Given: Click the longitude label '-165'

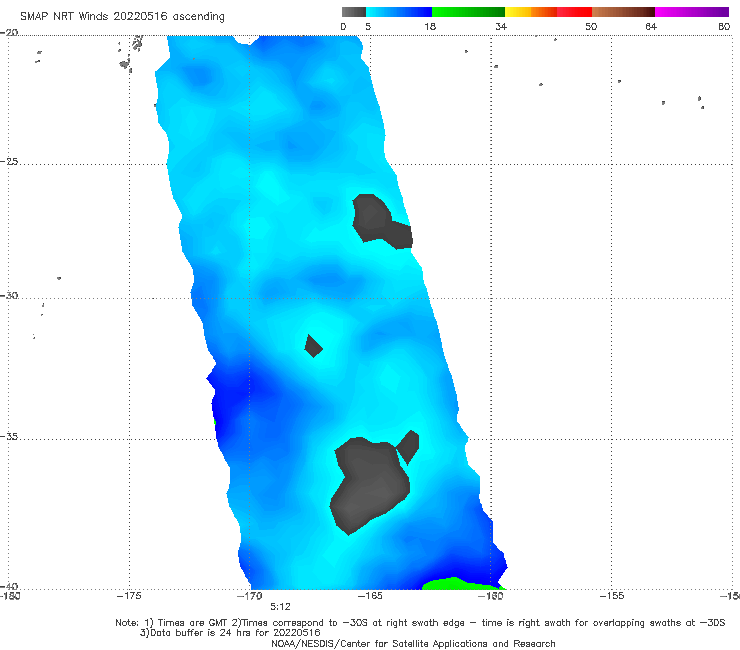Looking at the screenshot, I should (370, 596).
